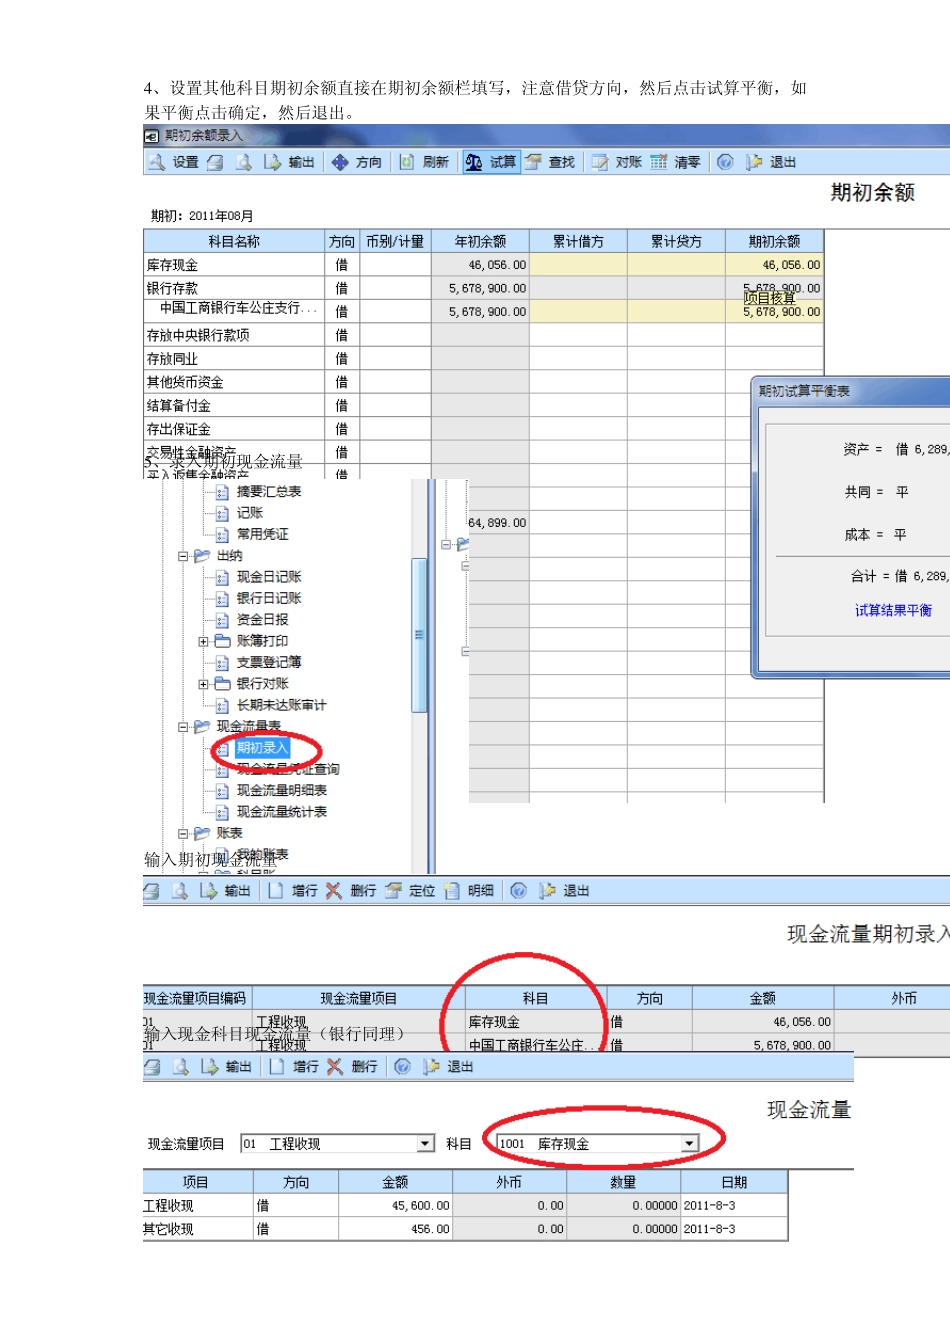The width and height of the screenshot is (950, 1344).
Task: Click the print icon in 期初余额录入 toolbar
Action: coord(215,162)
